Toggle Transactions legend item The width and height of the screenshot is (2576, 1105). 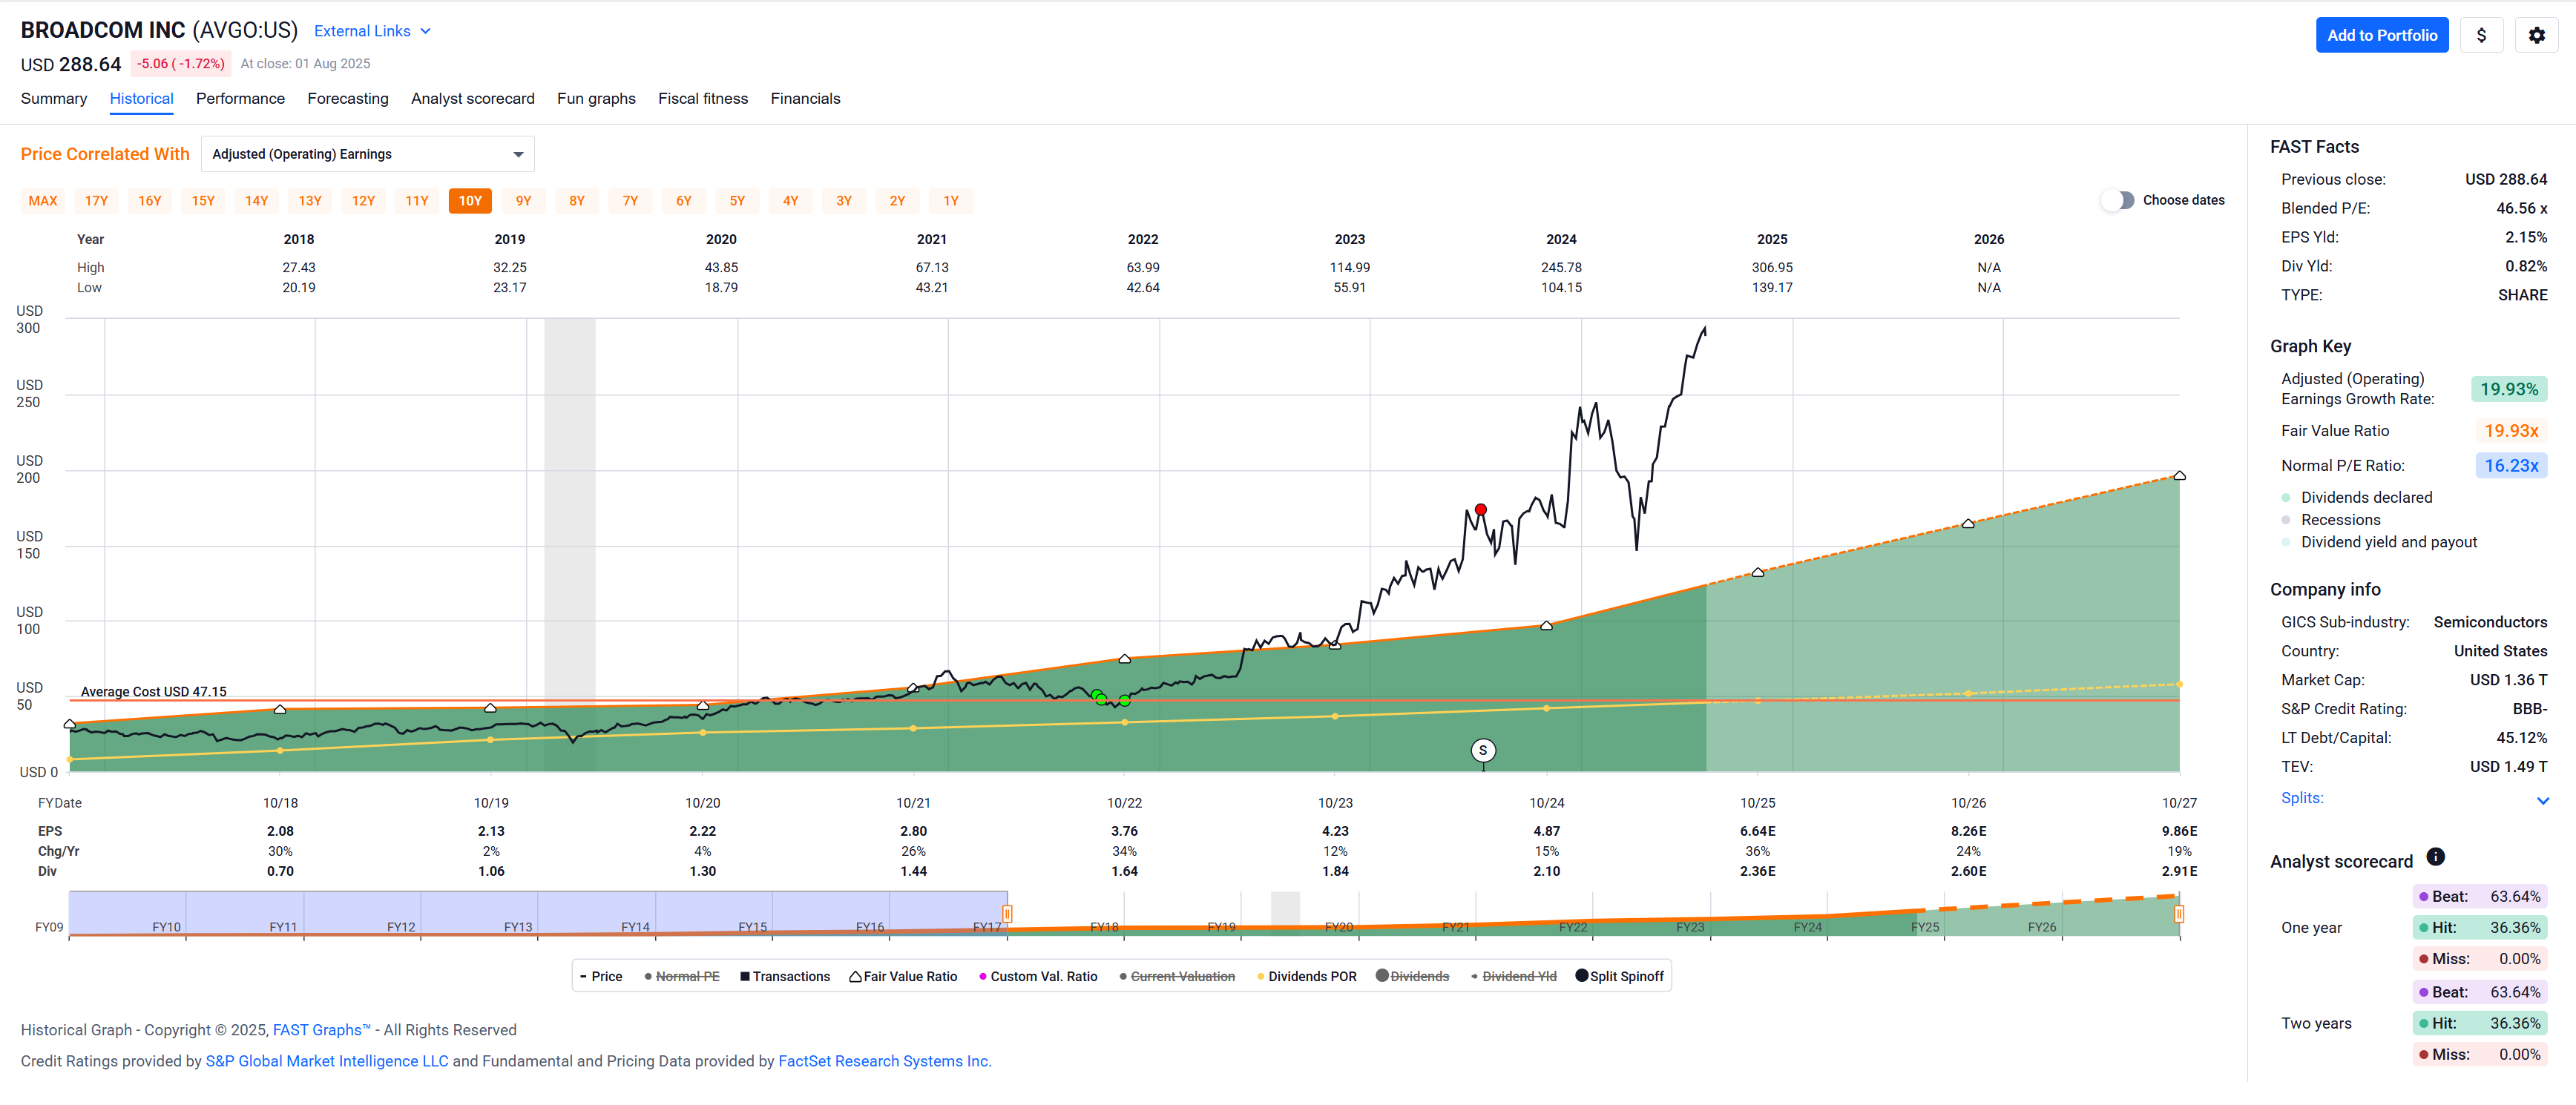pos(785,976)
